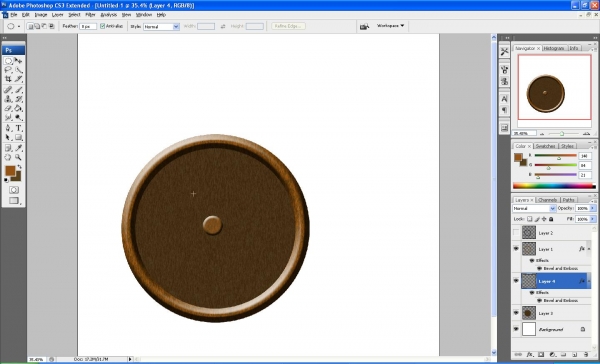
Task: Toggle Quick Mask mode
Action: 14,190
